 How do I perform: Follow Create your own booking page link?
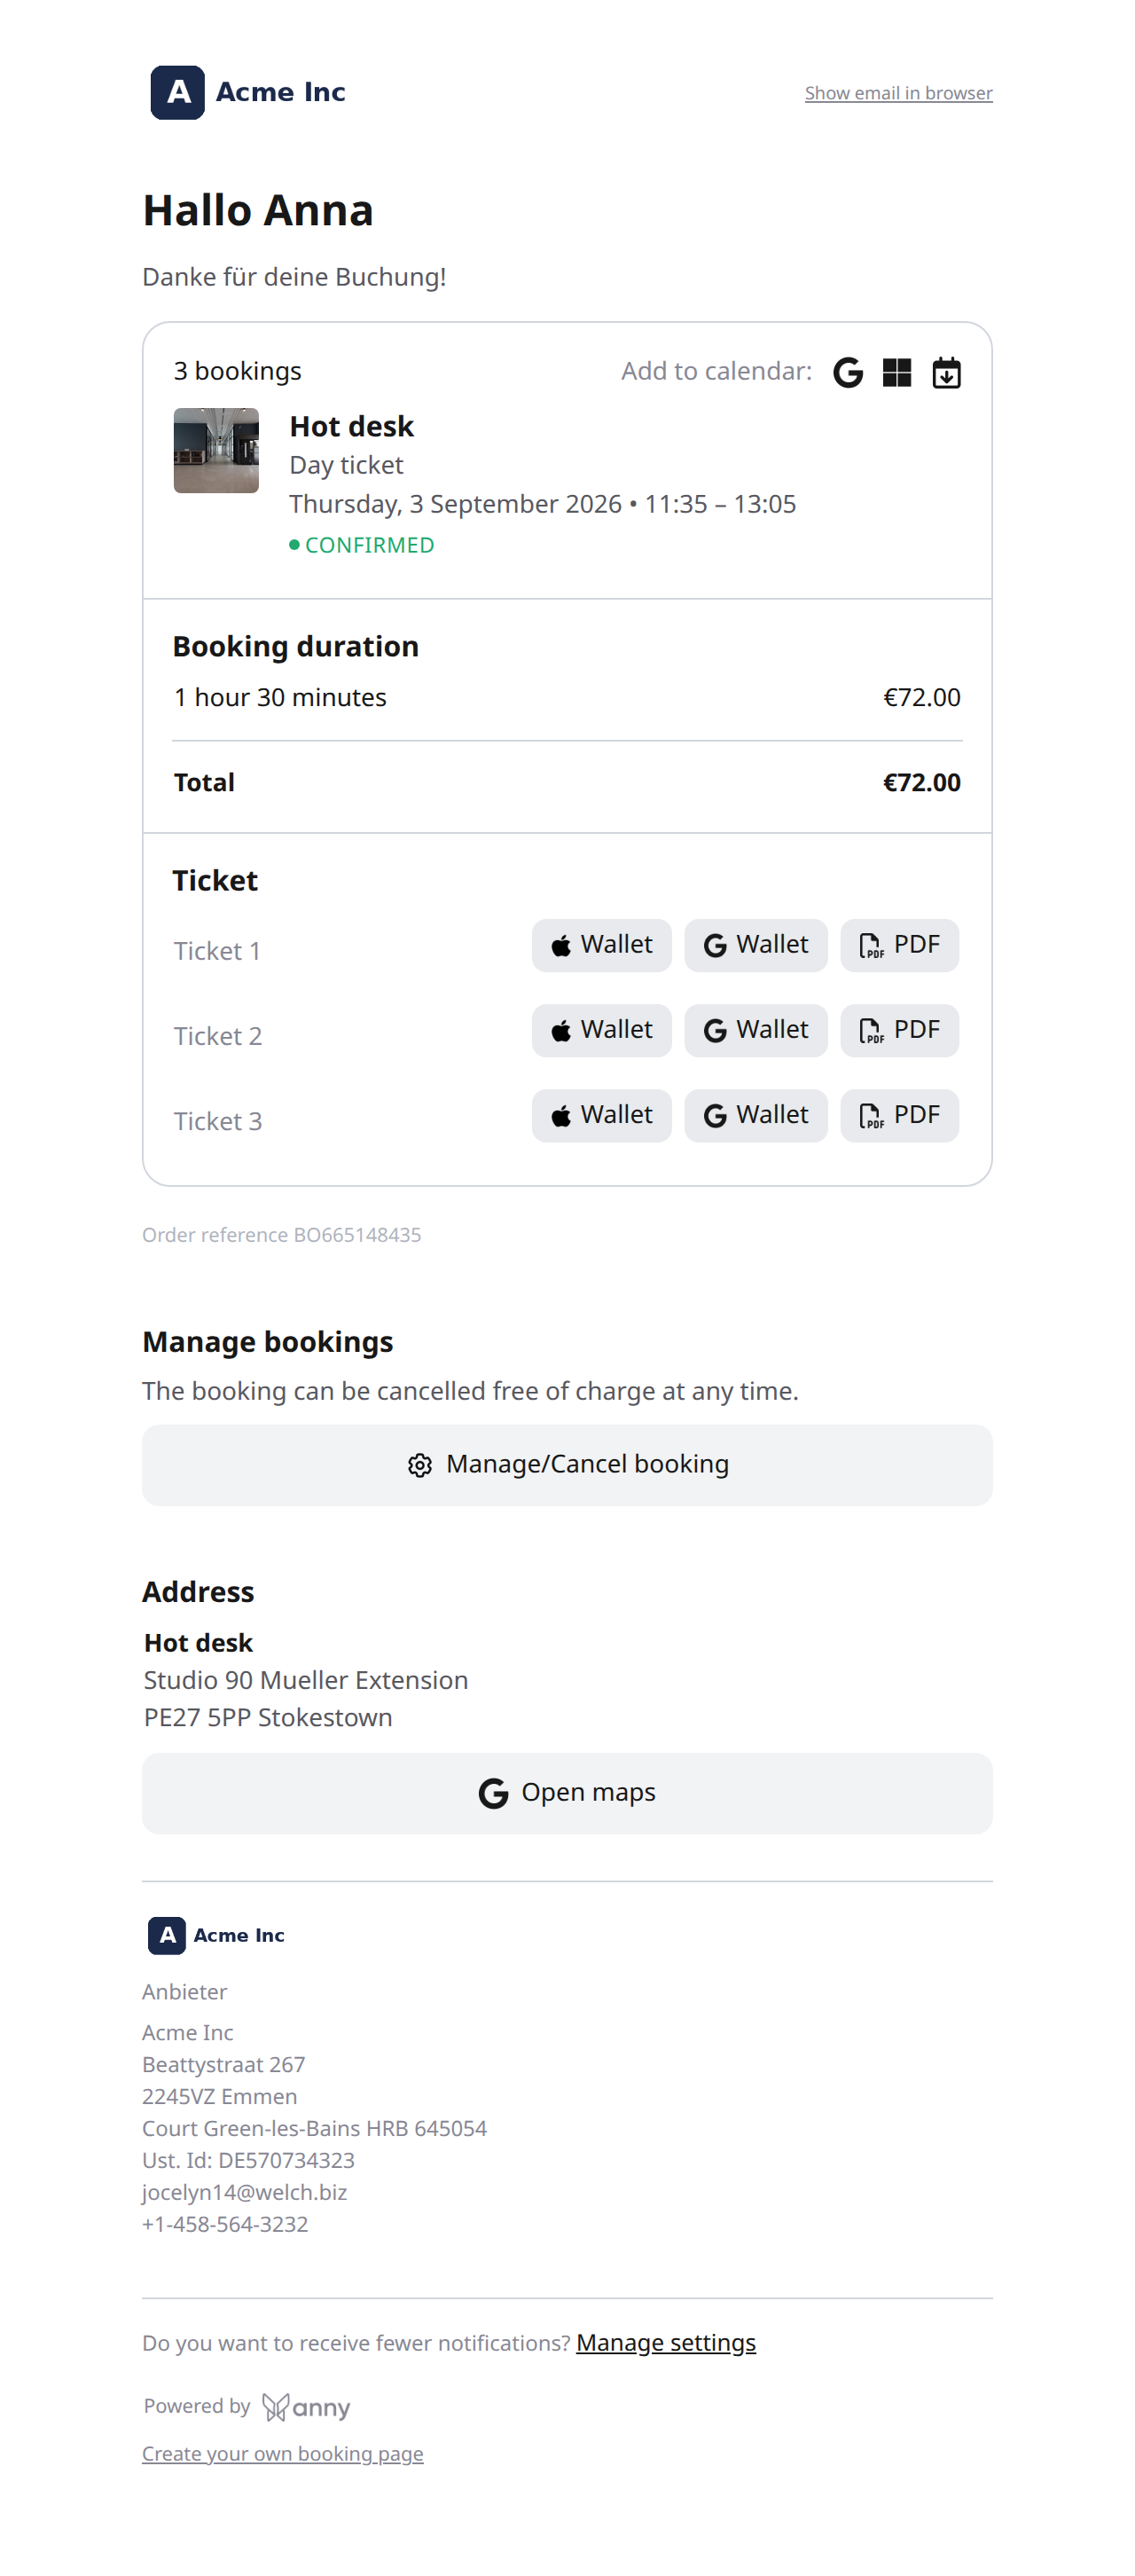(283, 2453)
